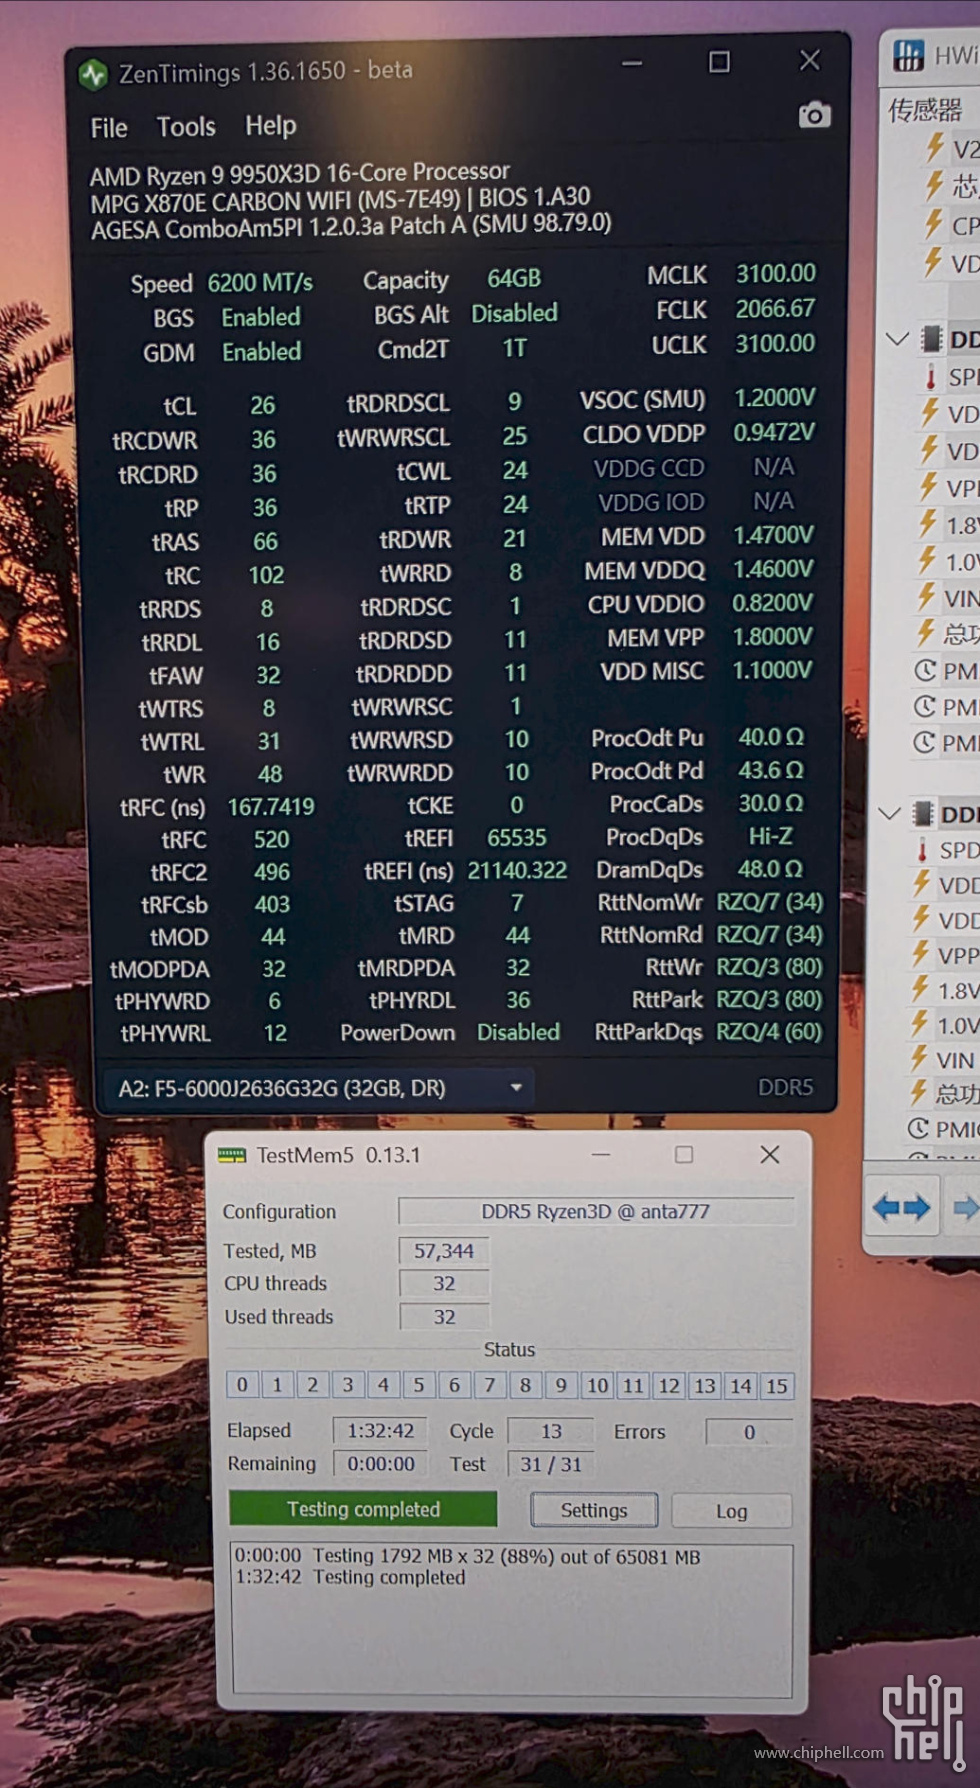Click the tRC value 102
980x1788 pixels.
click(266, 576)
